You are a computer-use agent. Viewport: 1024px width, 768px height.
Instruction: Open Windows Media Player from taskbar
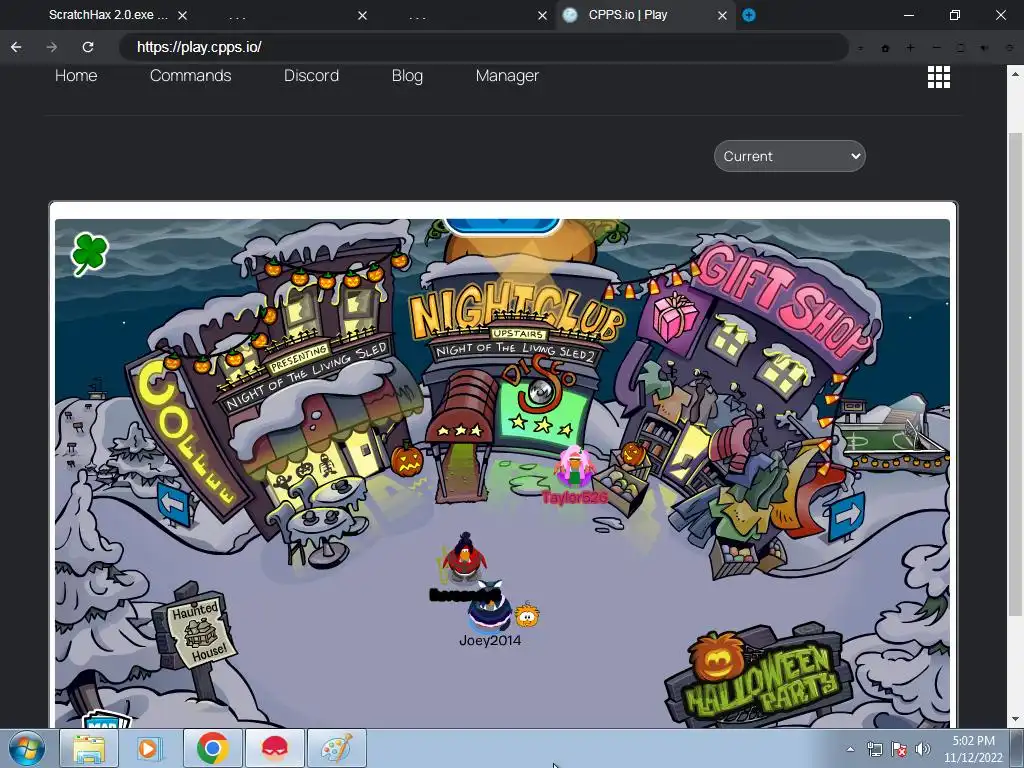[150, 748]
